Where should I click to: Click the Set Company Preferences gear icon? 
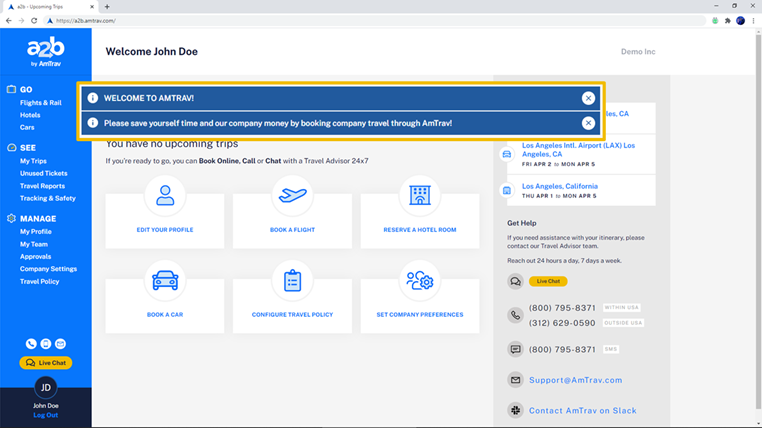click(419, 281)
